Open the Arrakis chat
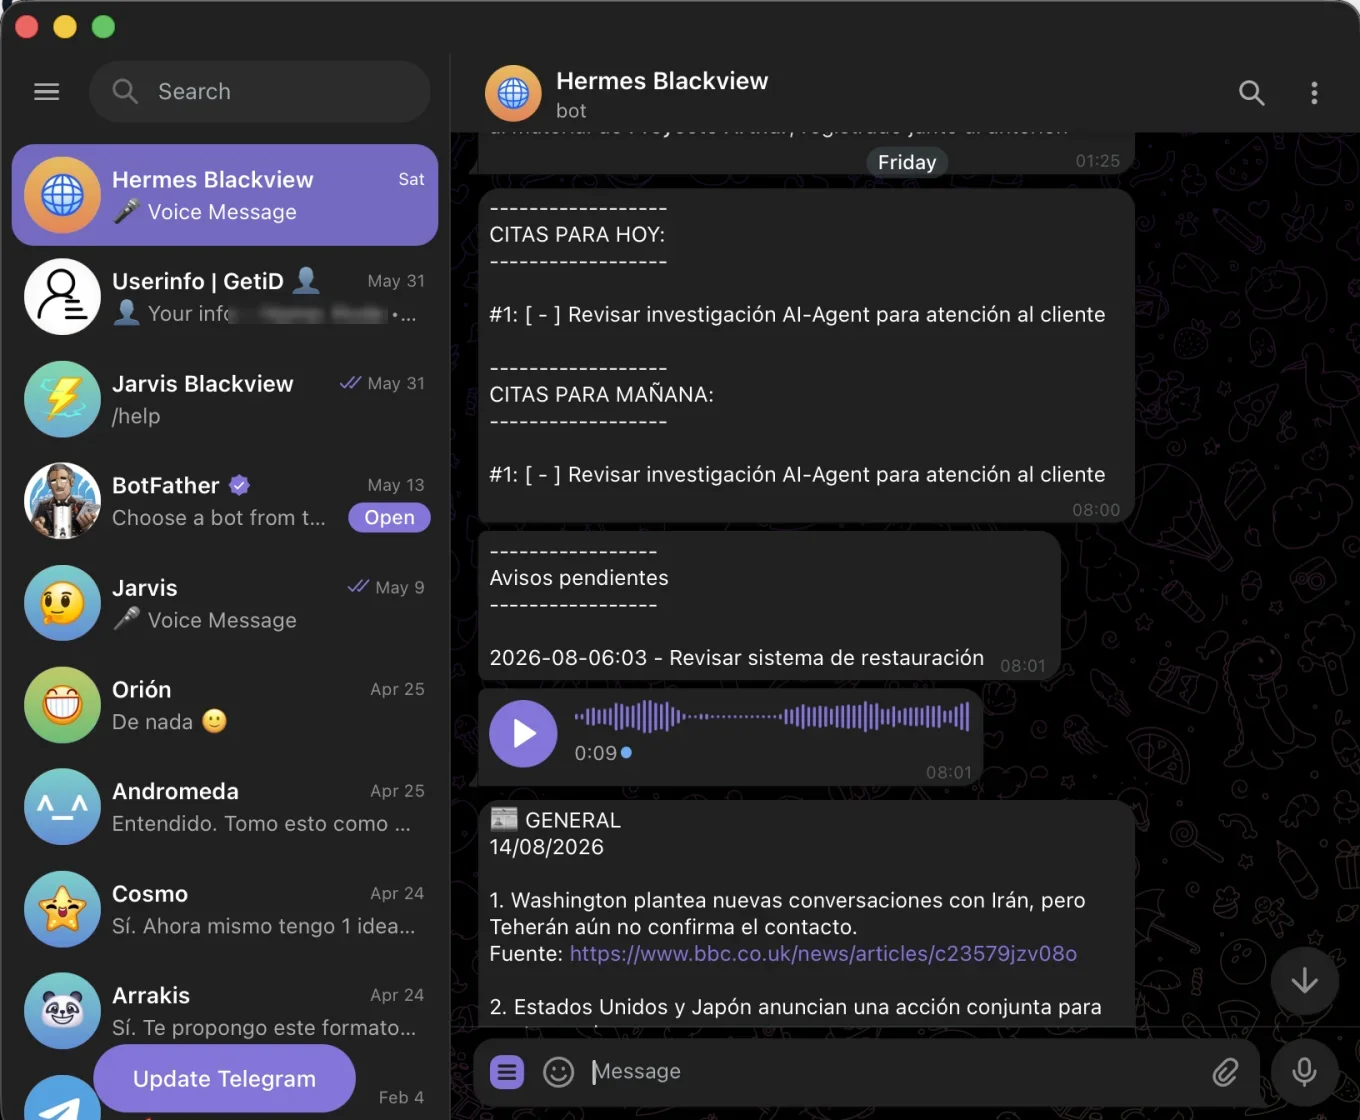 (225, 1011)
